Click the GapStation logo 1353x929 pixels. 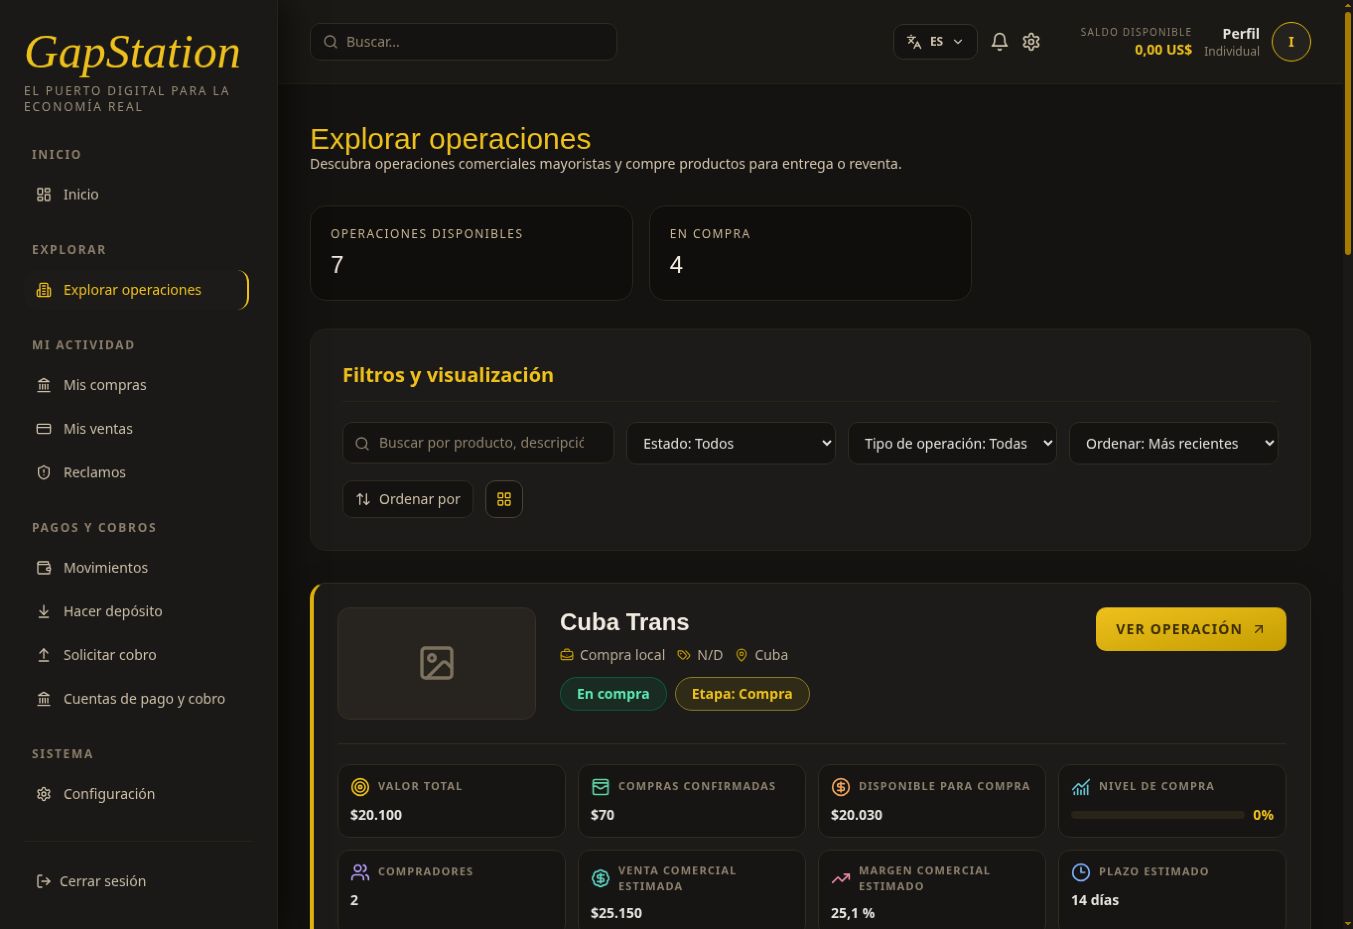click(132, 53)
